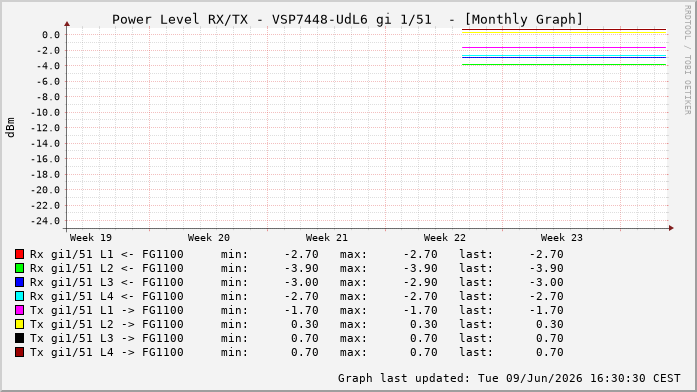Click the Graph last updated timestamp
The width and height of the screenshot is (697, 392).
coord(509,378)
